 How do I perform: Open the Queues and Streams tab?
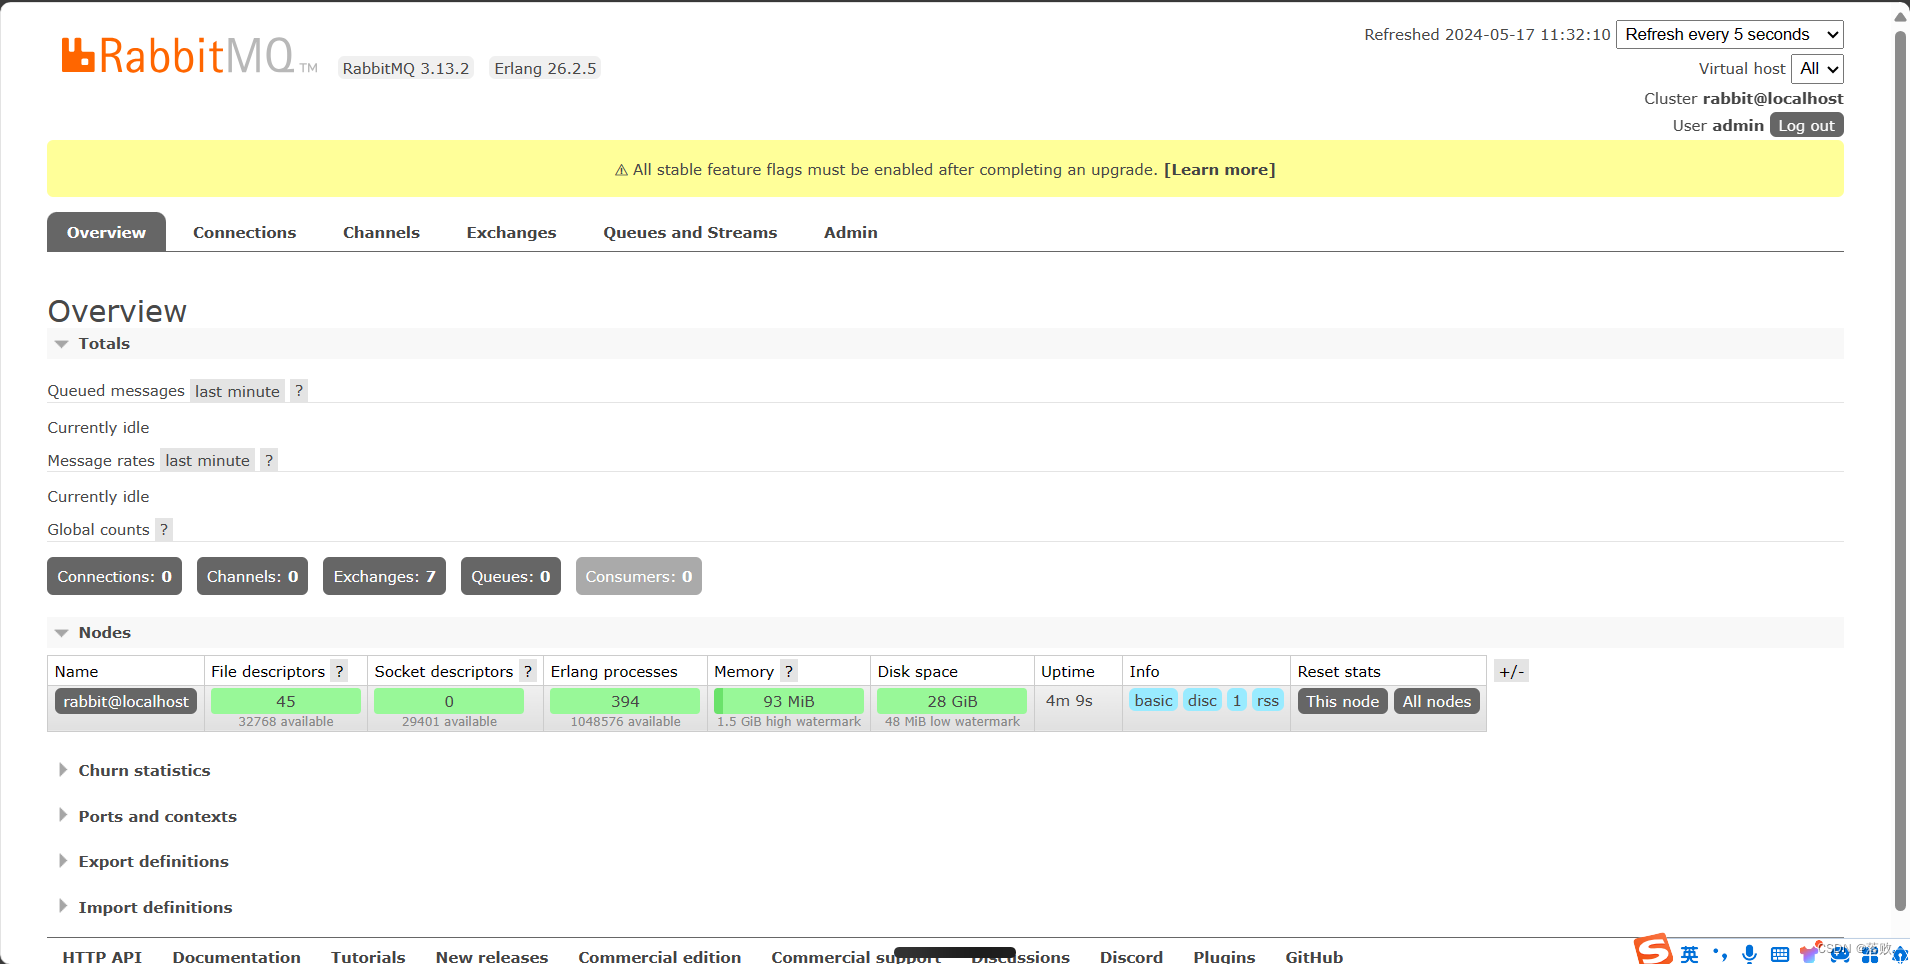pyautogui.click(x=690, y=232)
